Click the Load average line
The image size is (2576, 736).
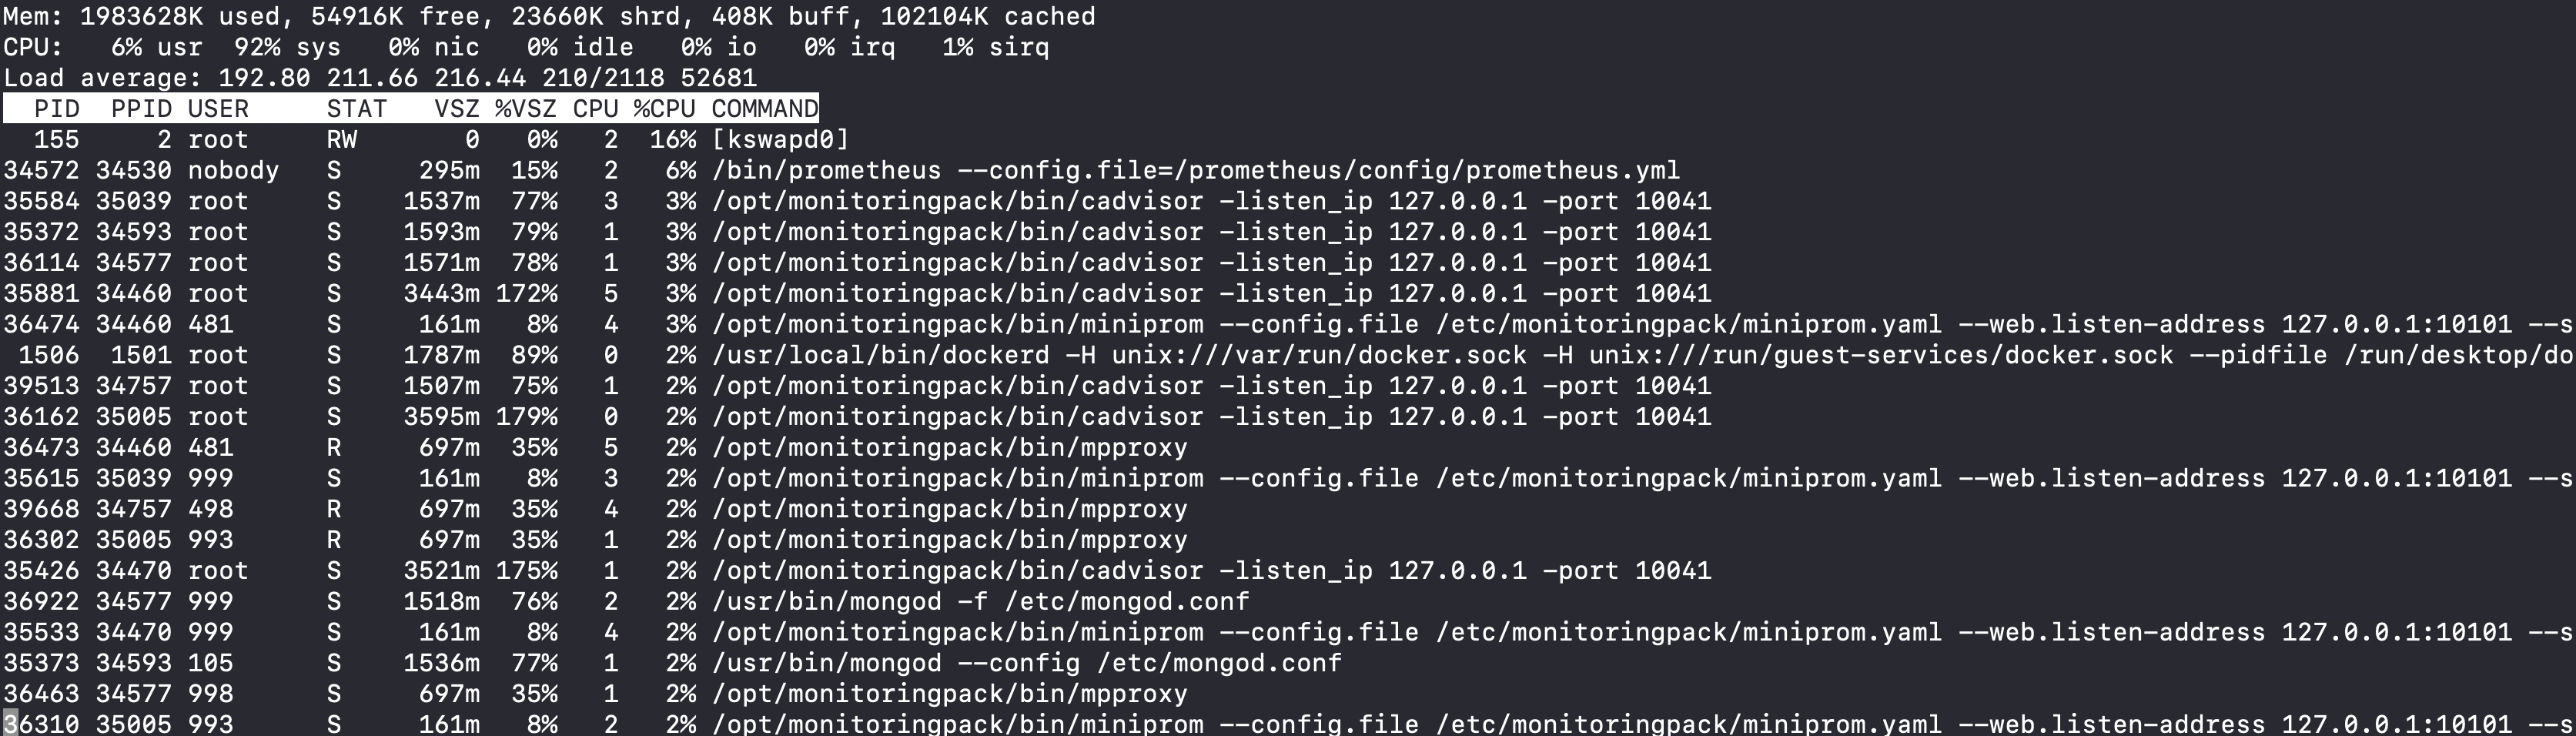click(x=380, y=77)
